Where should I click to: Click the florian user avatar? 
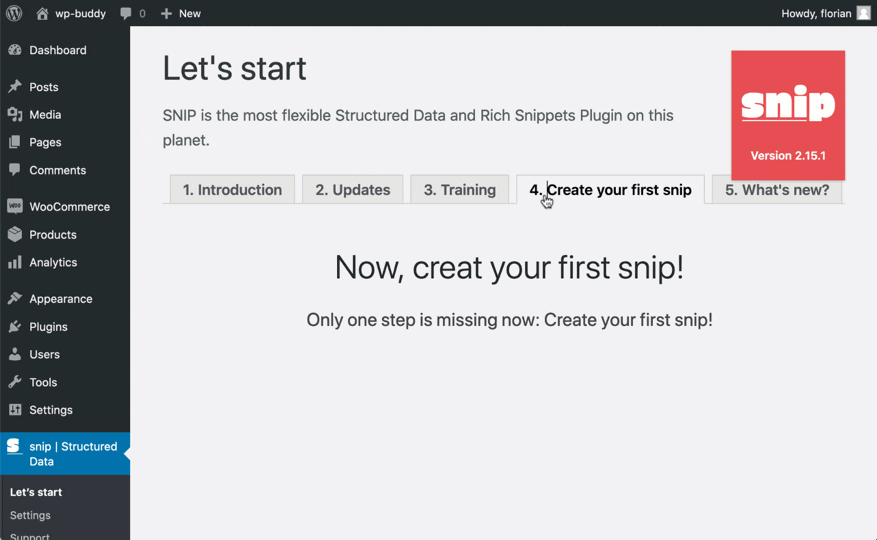click(x=864, y=13)
